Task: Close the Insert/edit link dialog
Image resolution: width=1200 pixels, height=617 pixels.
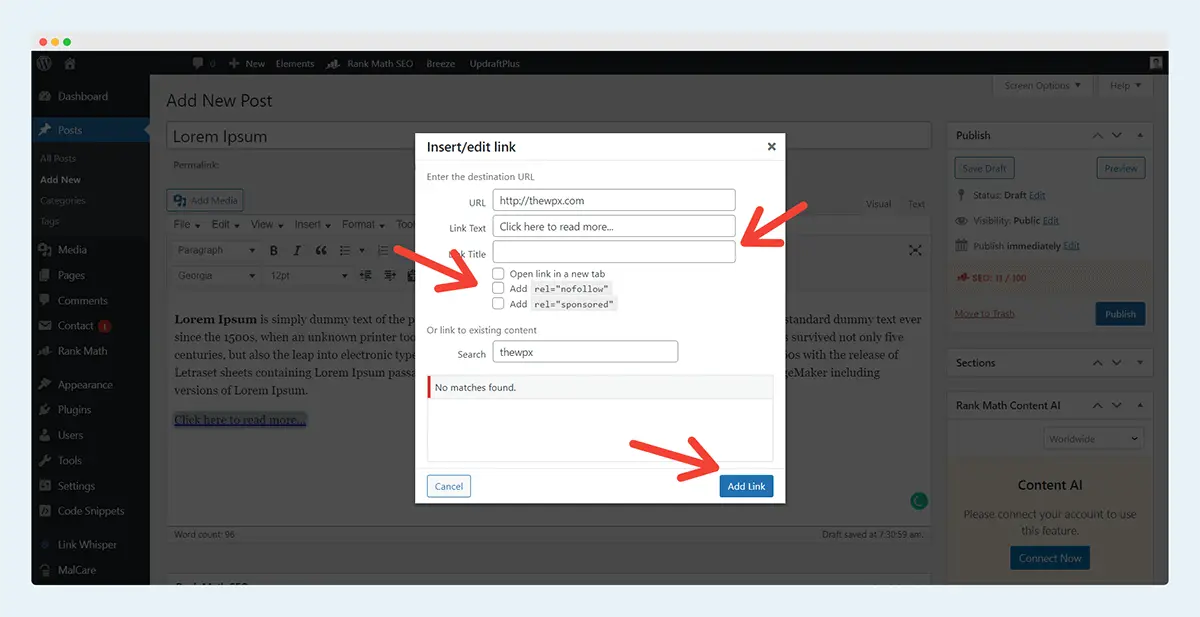Action: click(771, 146)
